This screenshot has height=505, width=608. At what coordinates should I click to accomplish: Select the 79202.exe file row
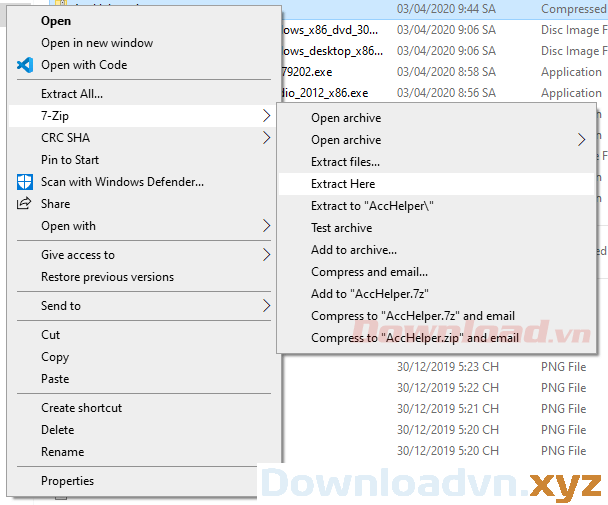(307, 72)
